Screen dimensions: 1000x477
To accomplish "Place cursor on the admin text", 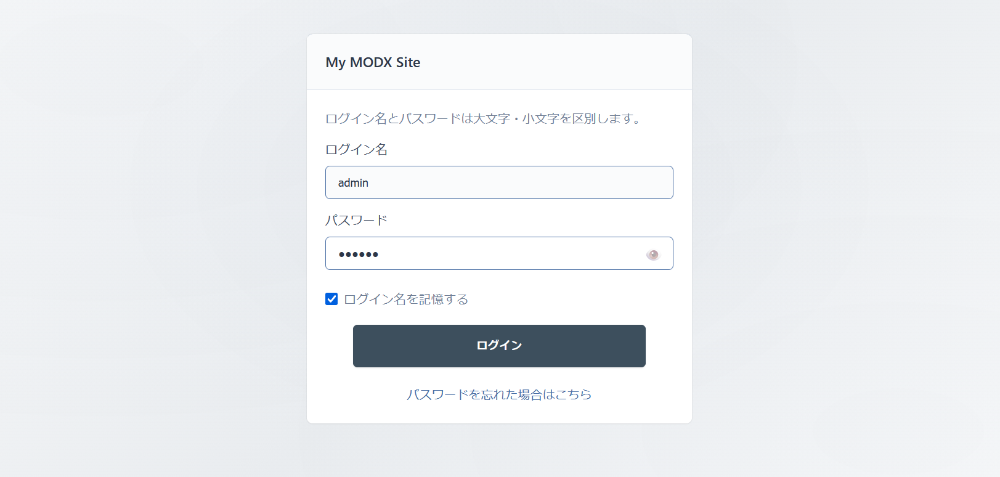I will (354, 183).
